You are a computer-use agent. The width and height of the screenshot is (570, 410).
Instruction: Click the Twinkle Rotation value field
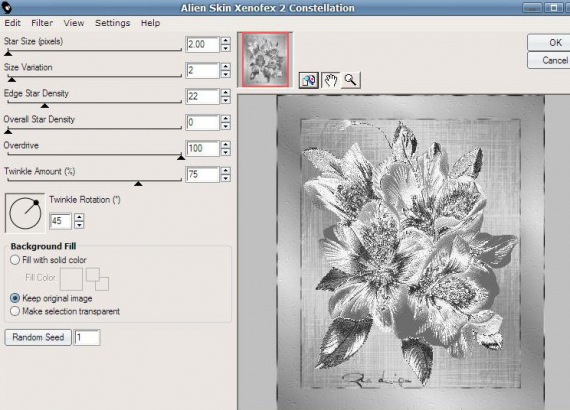(60, 221)
